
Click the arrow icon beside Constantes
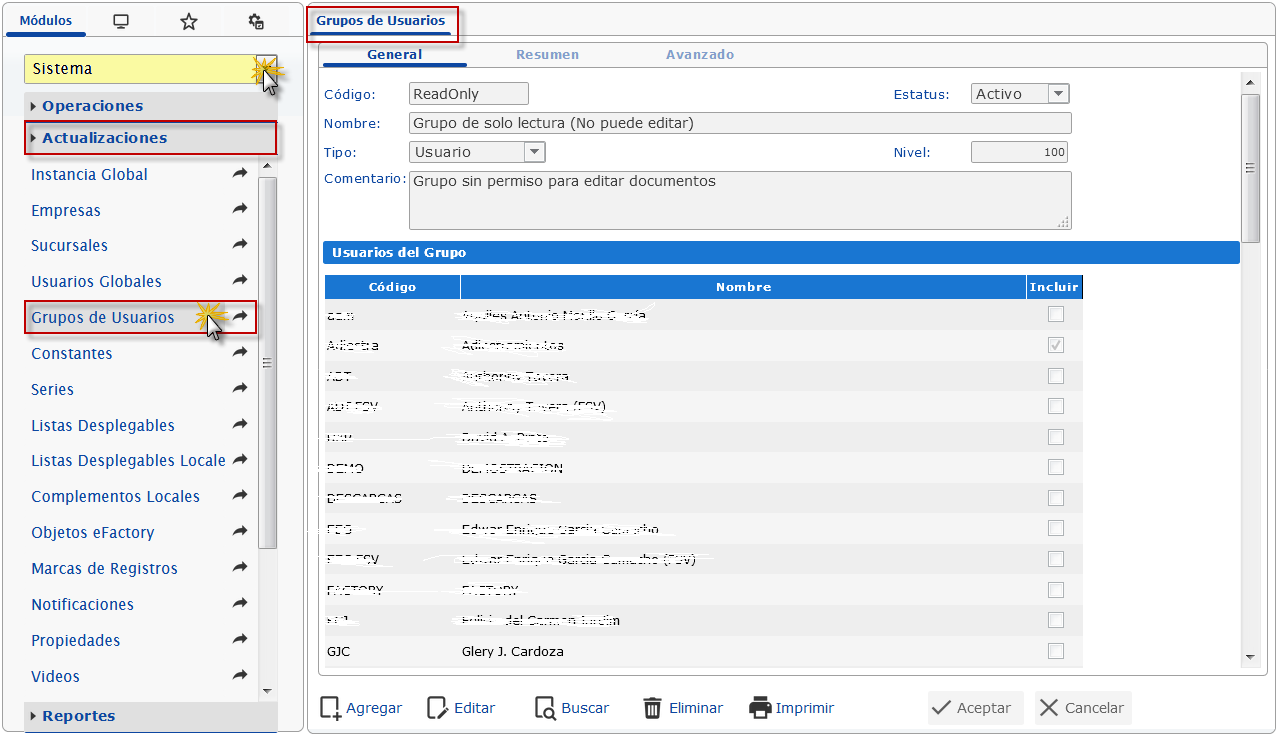click(240, 353)
